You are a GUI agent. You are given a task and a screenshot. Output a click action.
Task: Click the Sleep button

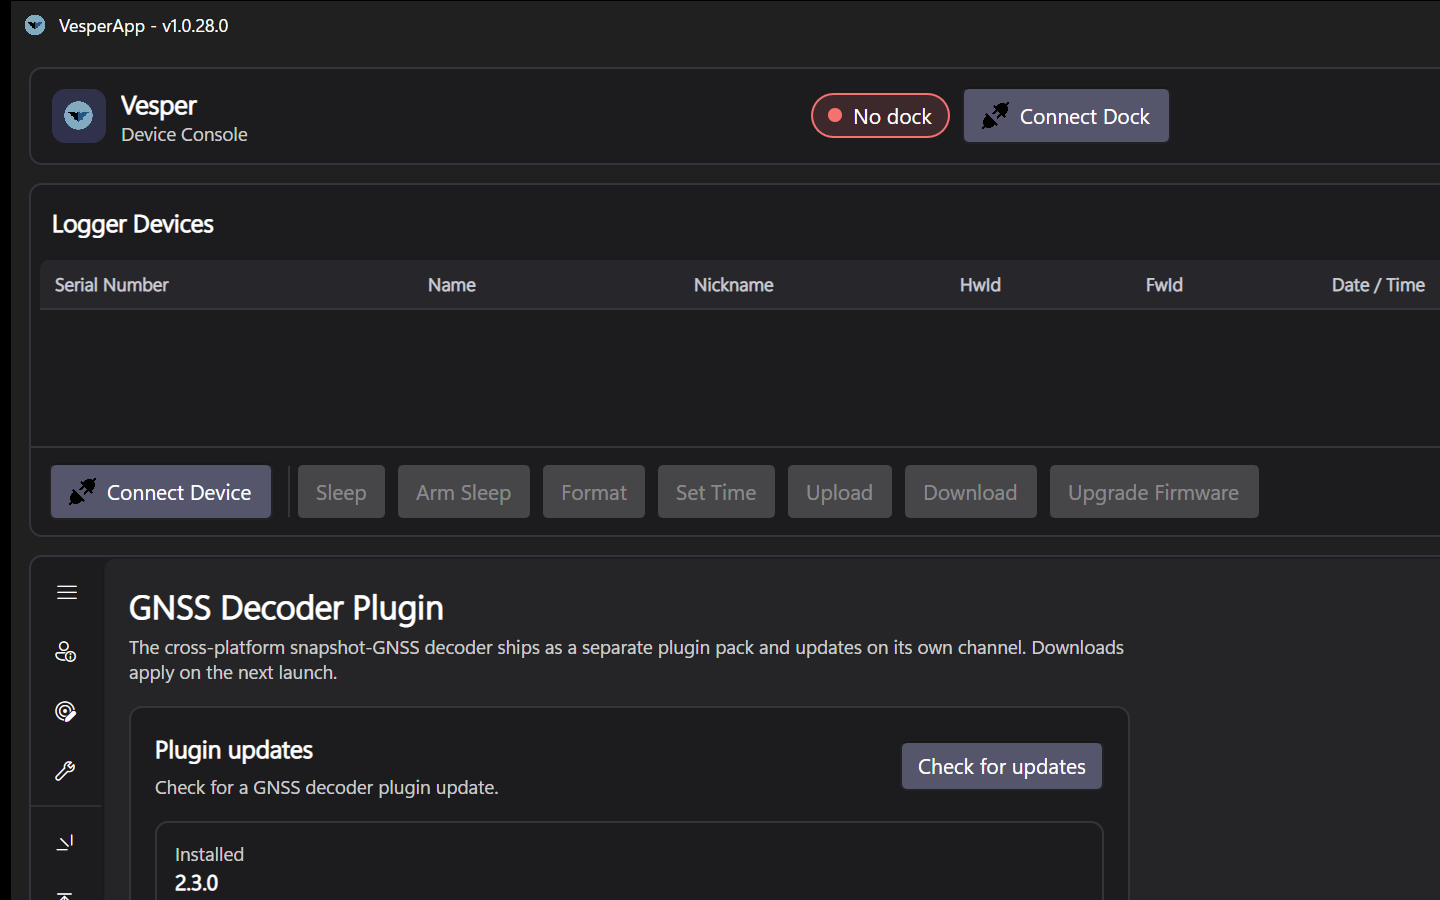pyautogui.click(x=341, y=492)
